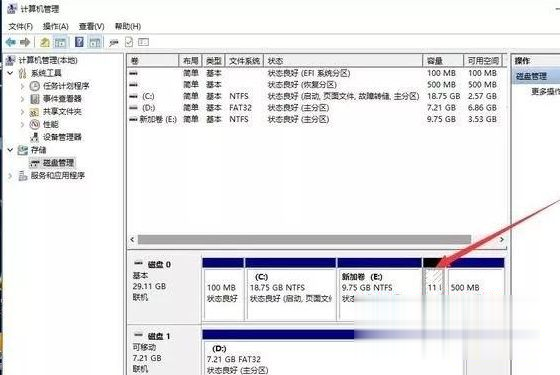Click the key-shaped toolbar icon
This screenshot has height=375, width=560.
pyautogui.click(x=114, y=43)
